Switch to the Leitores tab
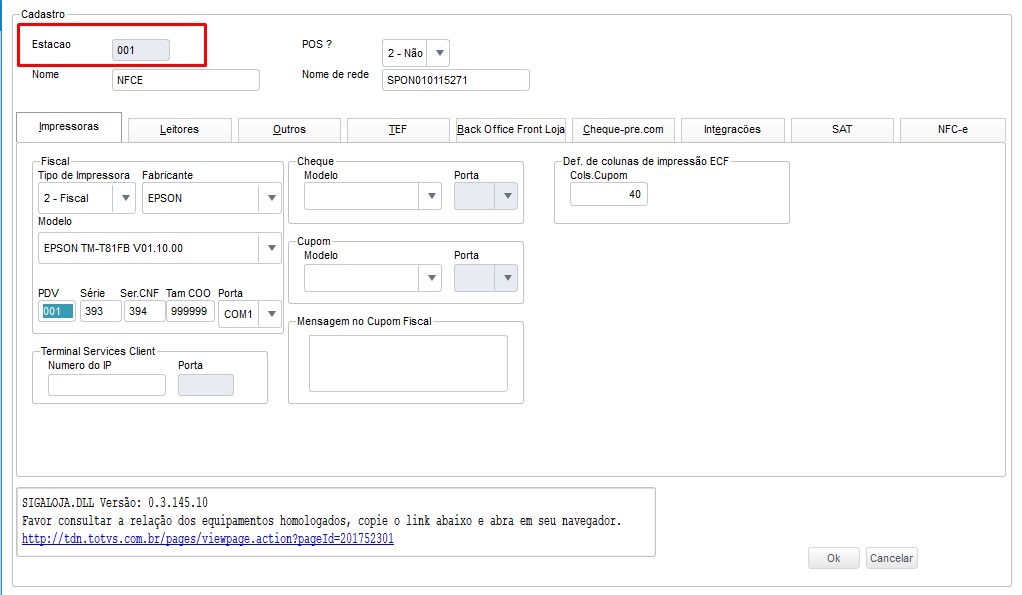 [x=179, y=130]
